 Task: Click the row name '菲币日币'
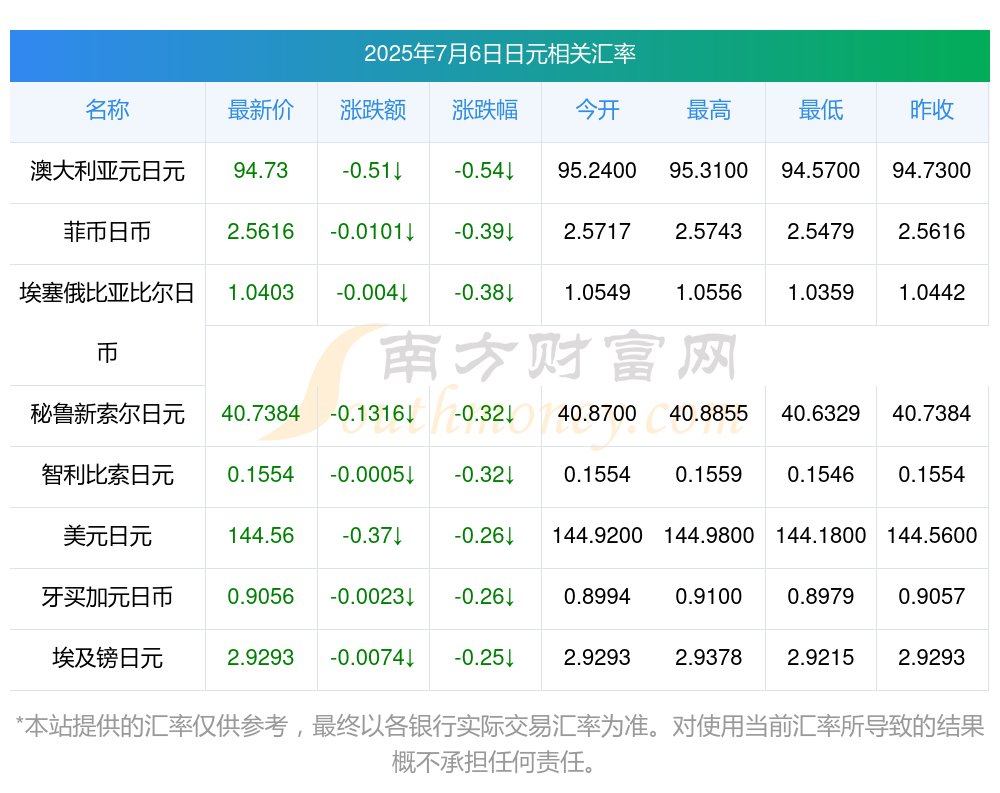point(107,232)
